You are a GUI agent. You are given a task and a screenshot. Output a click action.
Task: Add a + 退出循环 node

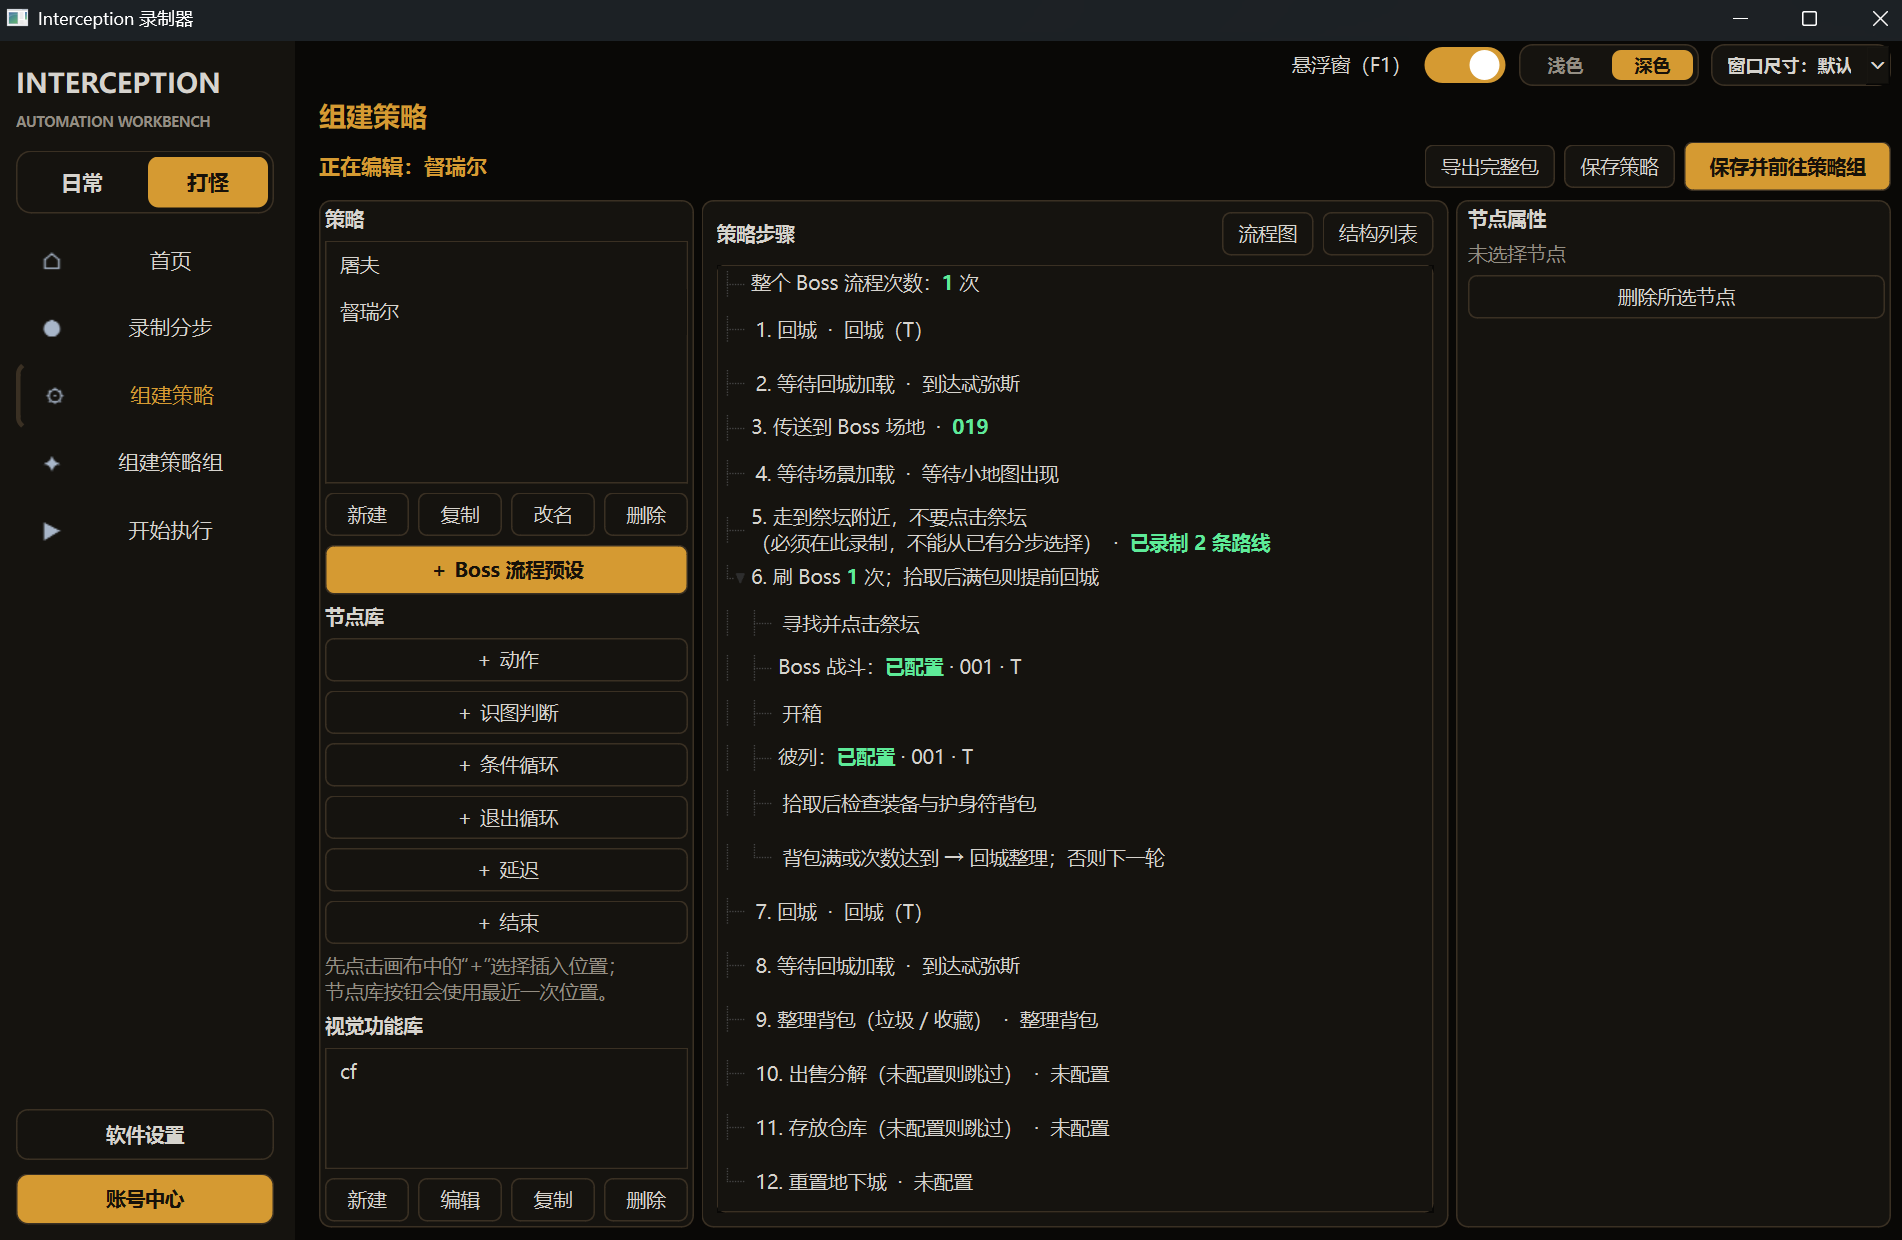point(506,818)
